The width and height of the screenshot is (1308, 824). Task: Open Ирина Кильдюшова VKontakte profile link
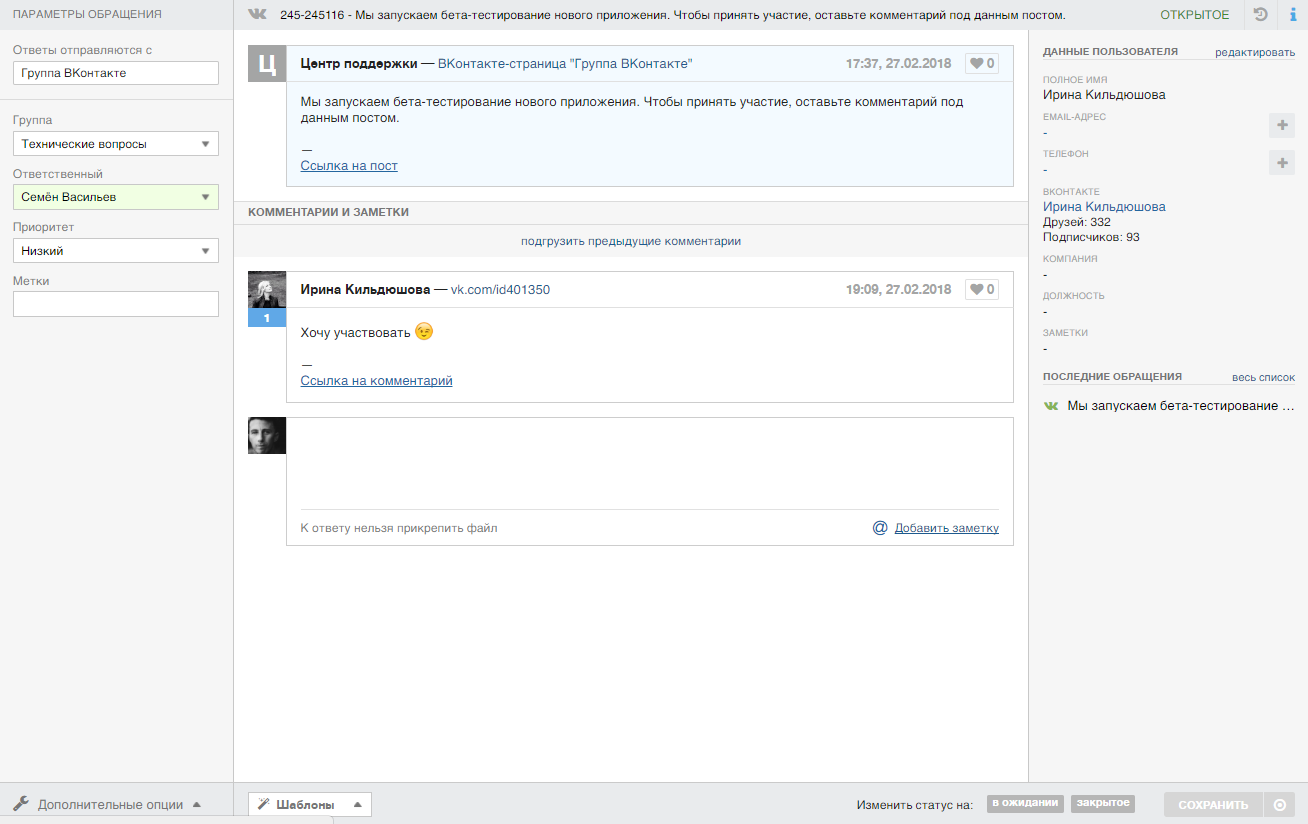tap(1104, 207)
